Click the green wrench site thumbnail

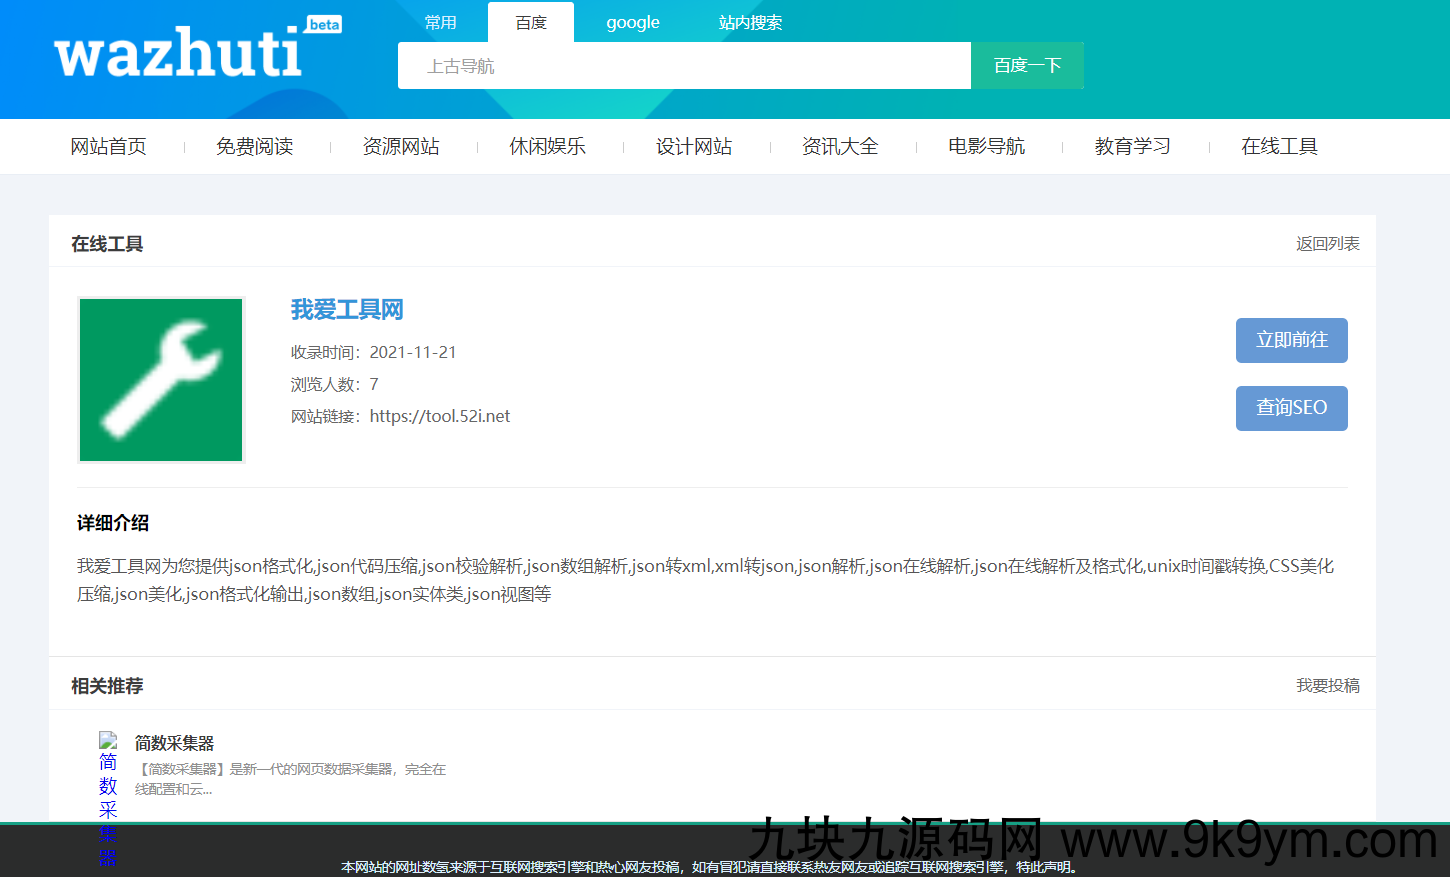tap(160, 380)
